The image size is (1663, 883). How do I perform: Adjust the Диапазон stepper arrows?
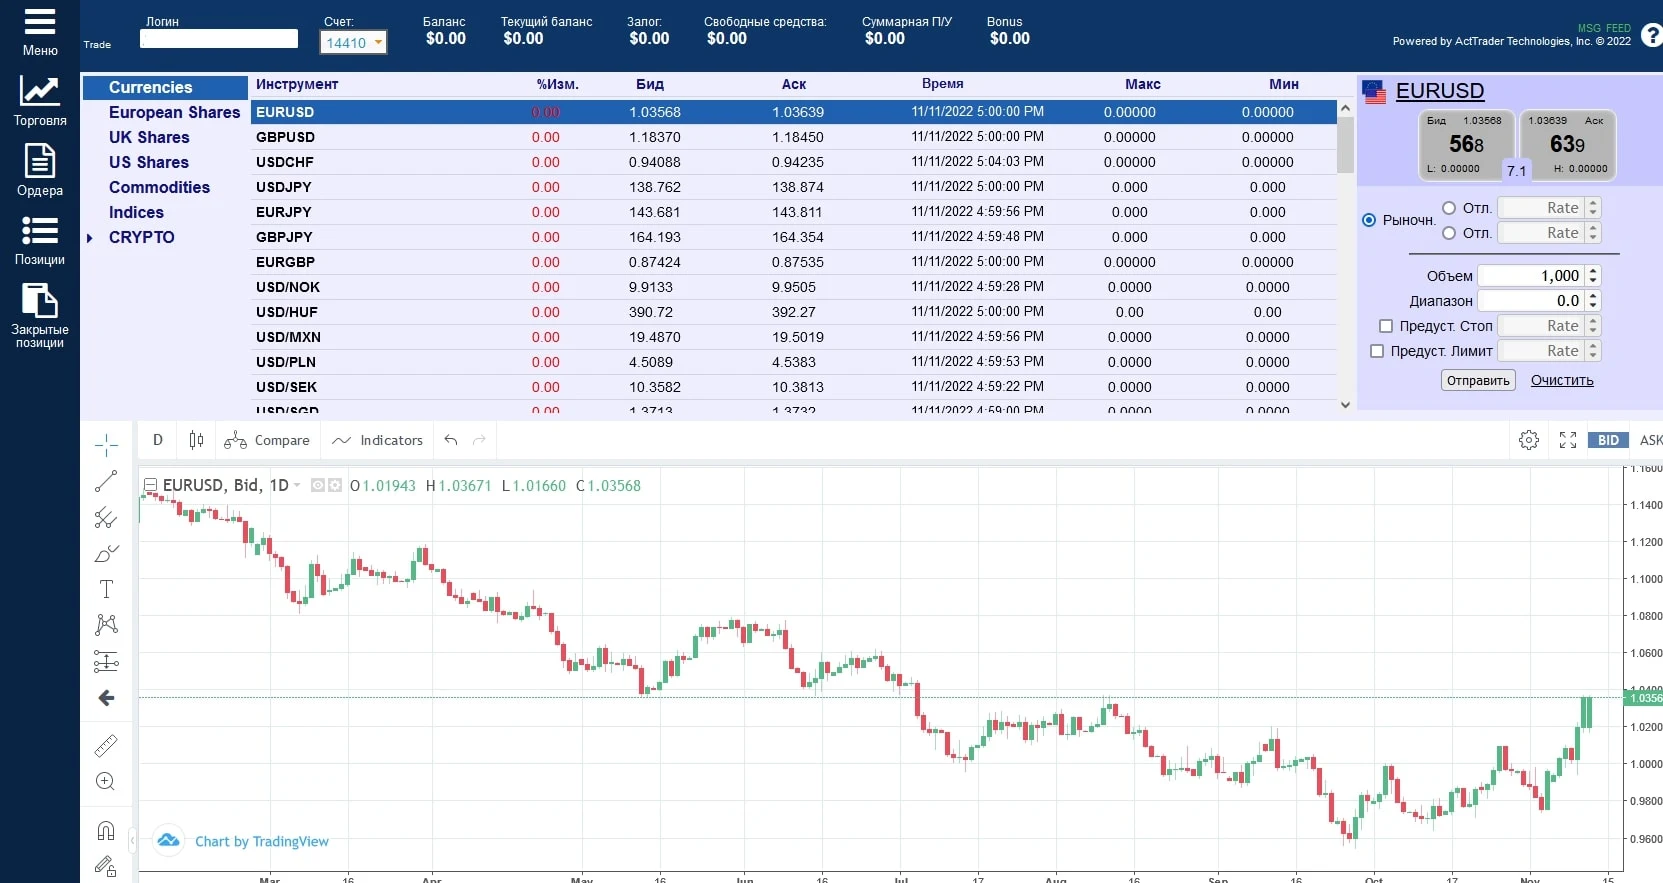pos(1593,300)
